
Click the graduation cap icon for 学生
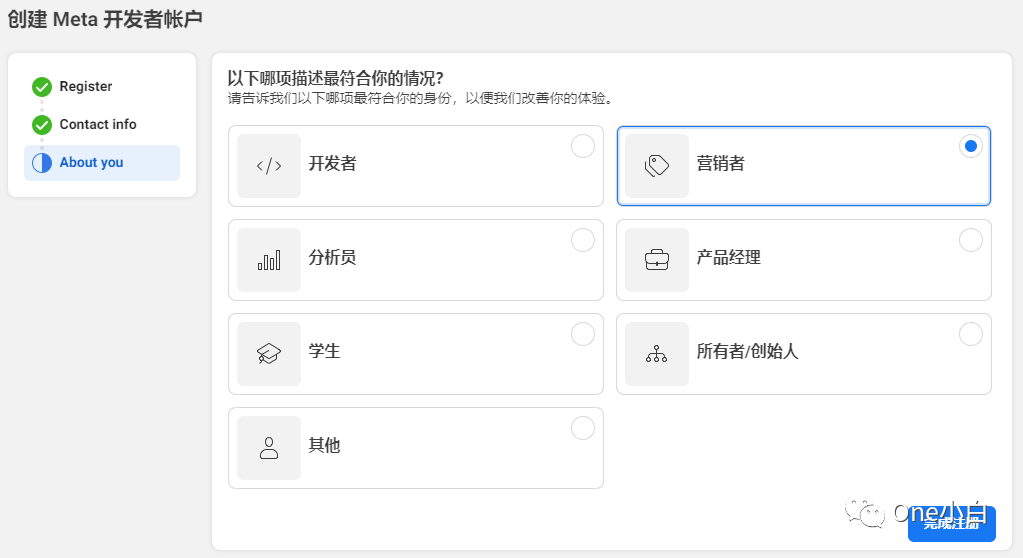pos(269,354)
